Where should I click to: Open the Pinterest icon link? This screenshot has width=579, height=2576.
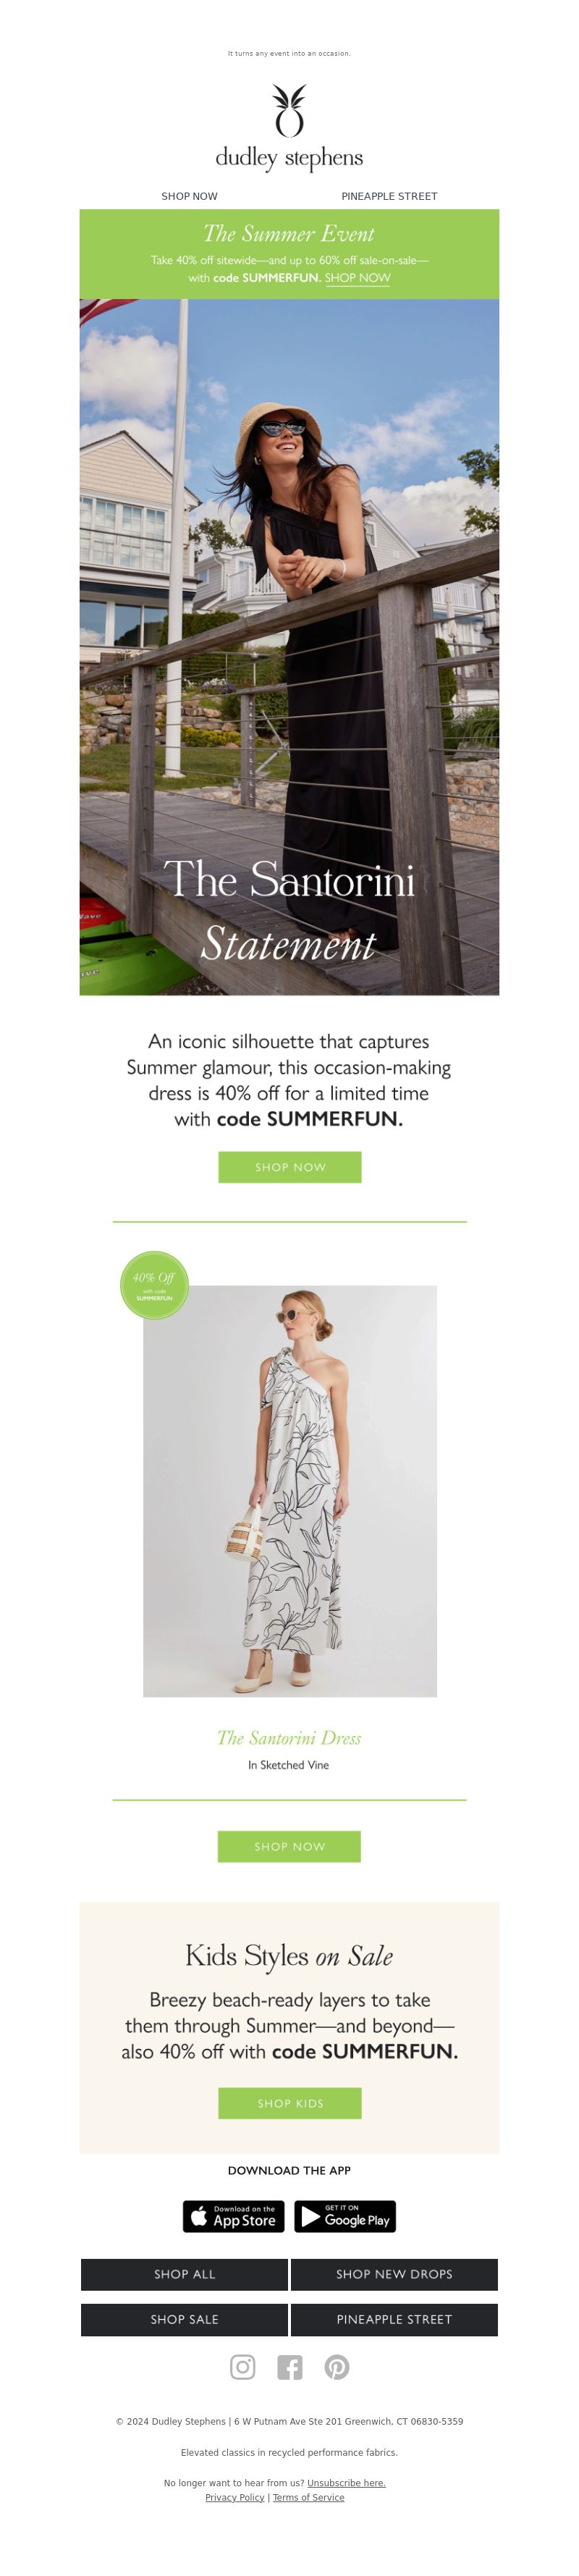(x=336, y=2366)
